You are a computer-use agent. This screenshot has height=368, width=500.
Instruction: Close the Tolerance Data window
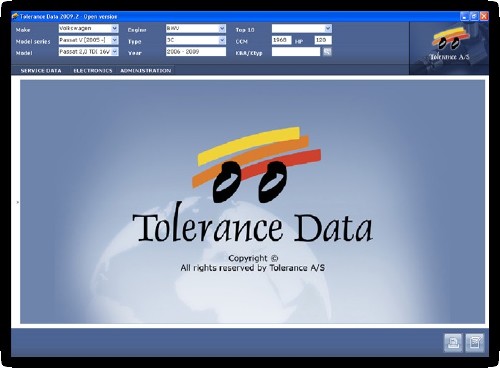click(484, 16)
